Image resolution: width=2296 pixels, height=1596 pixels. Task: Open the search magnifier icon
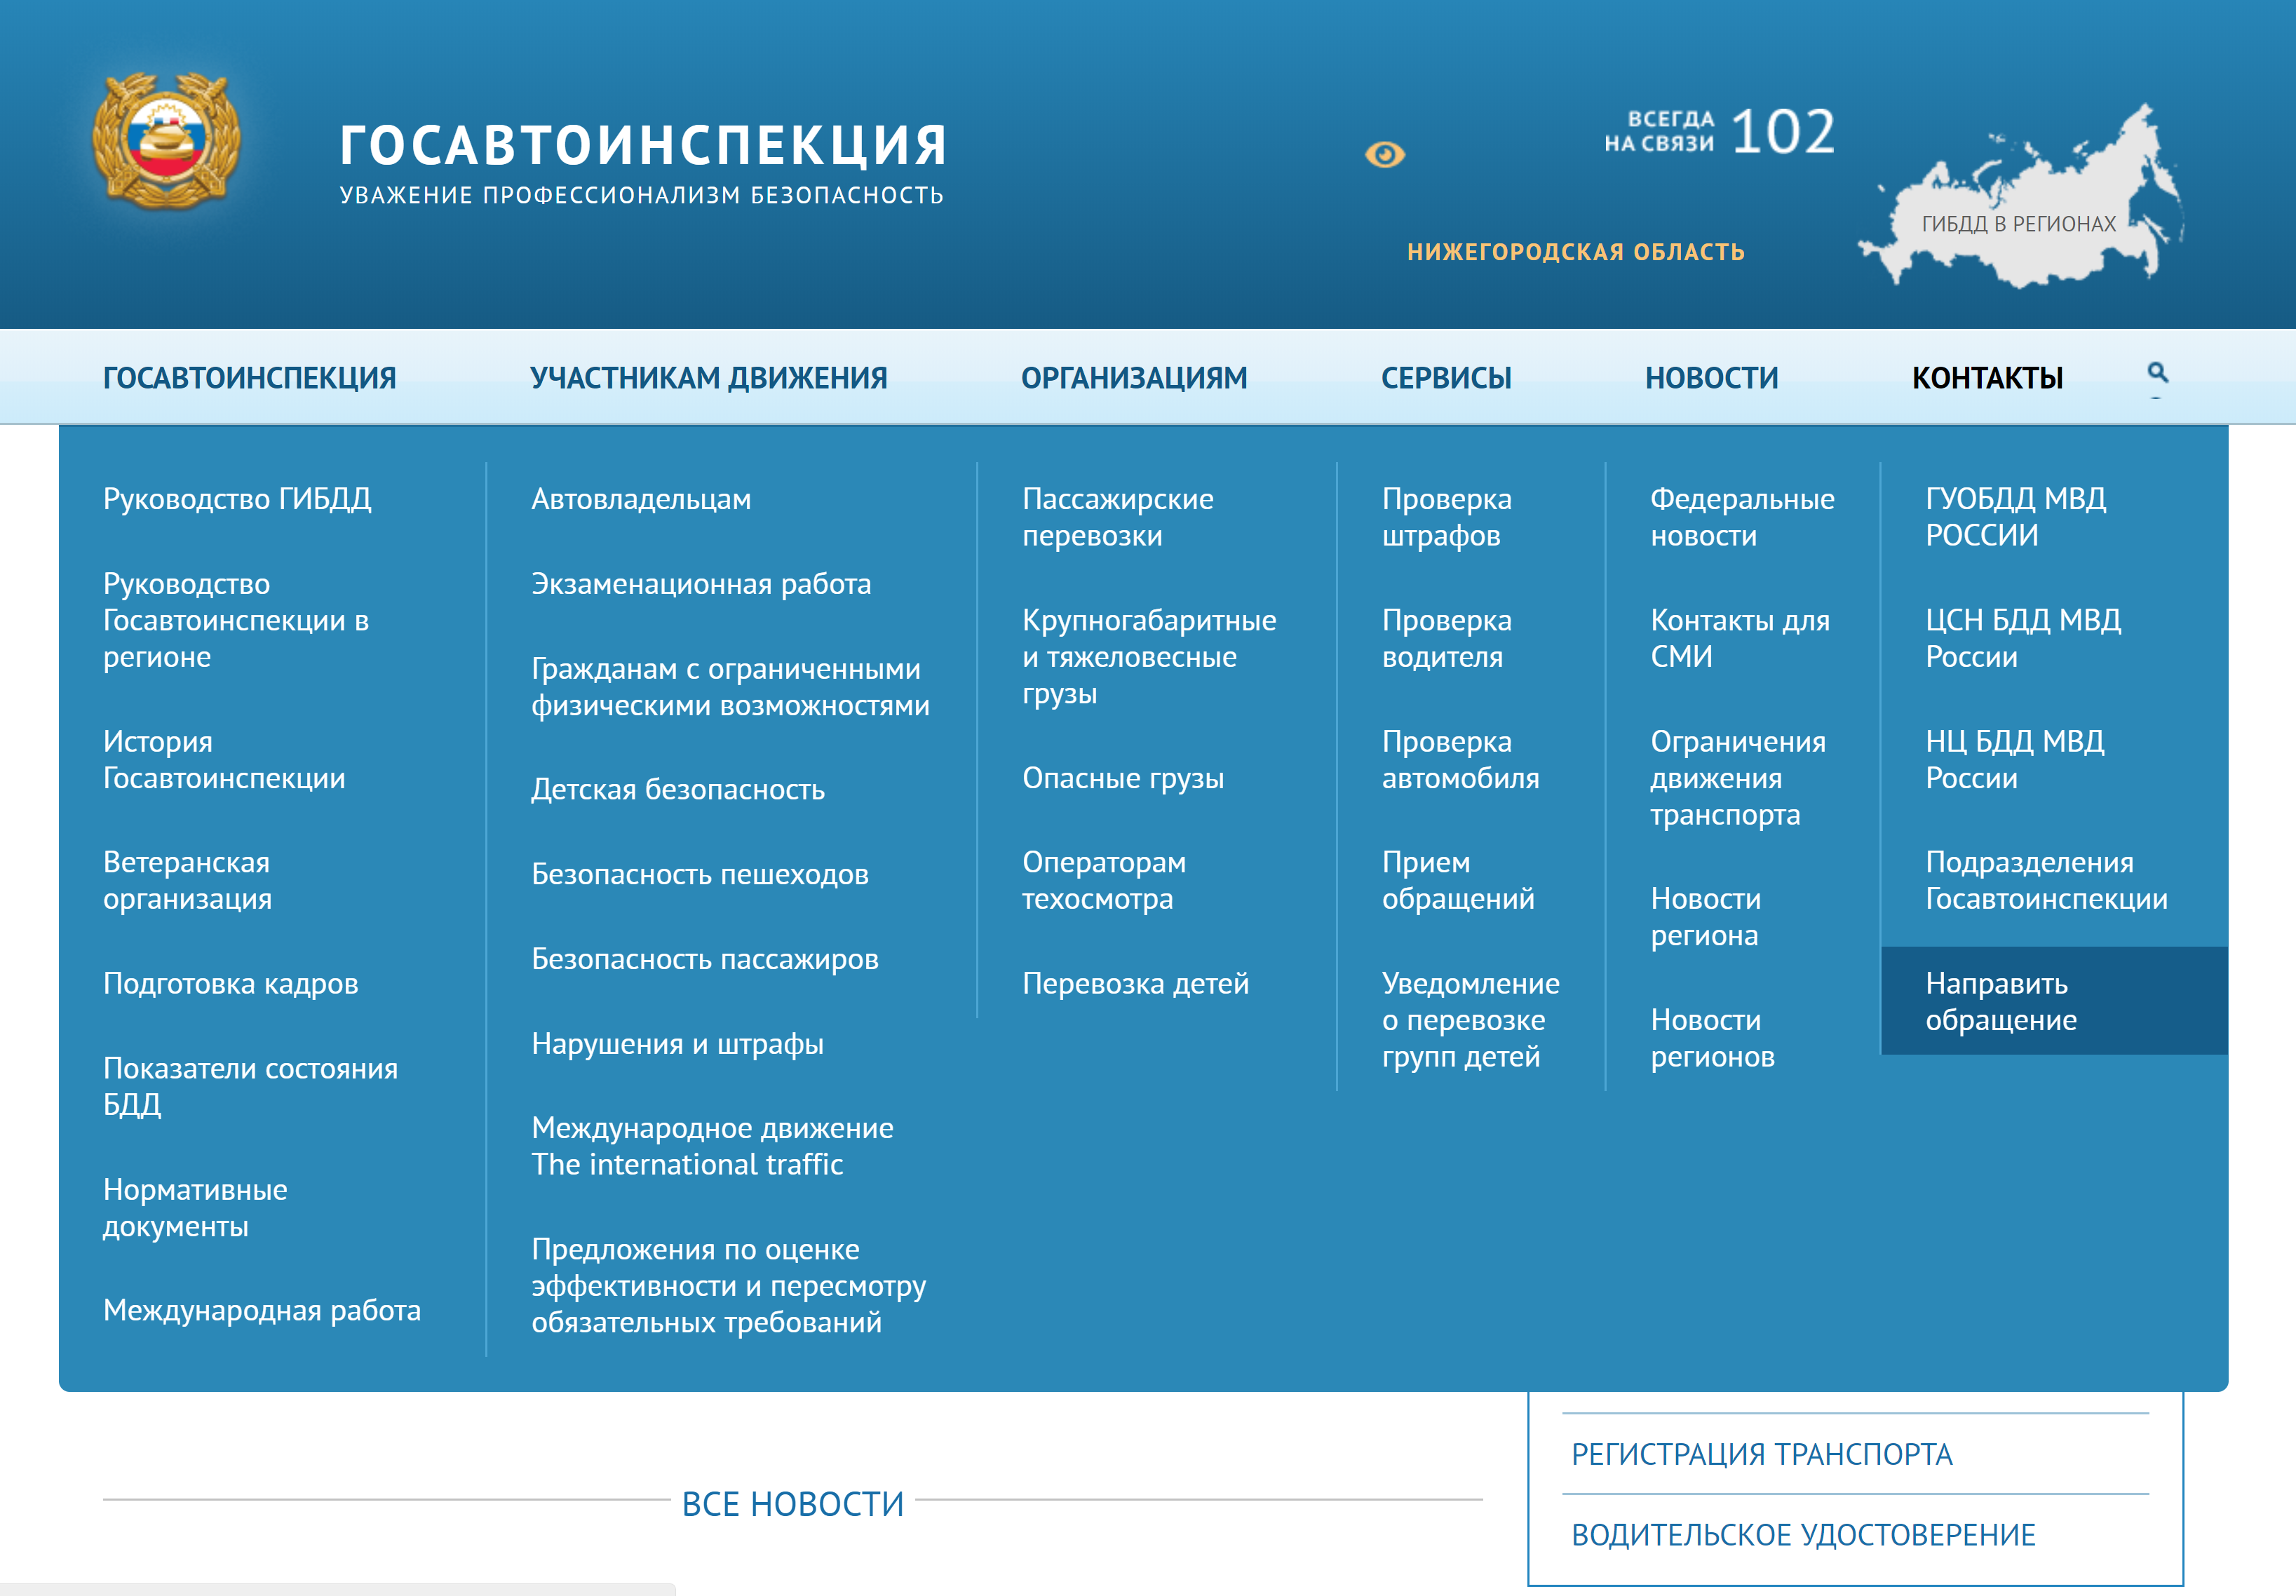[2158, 373]
